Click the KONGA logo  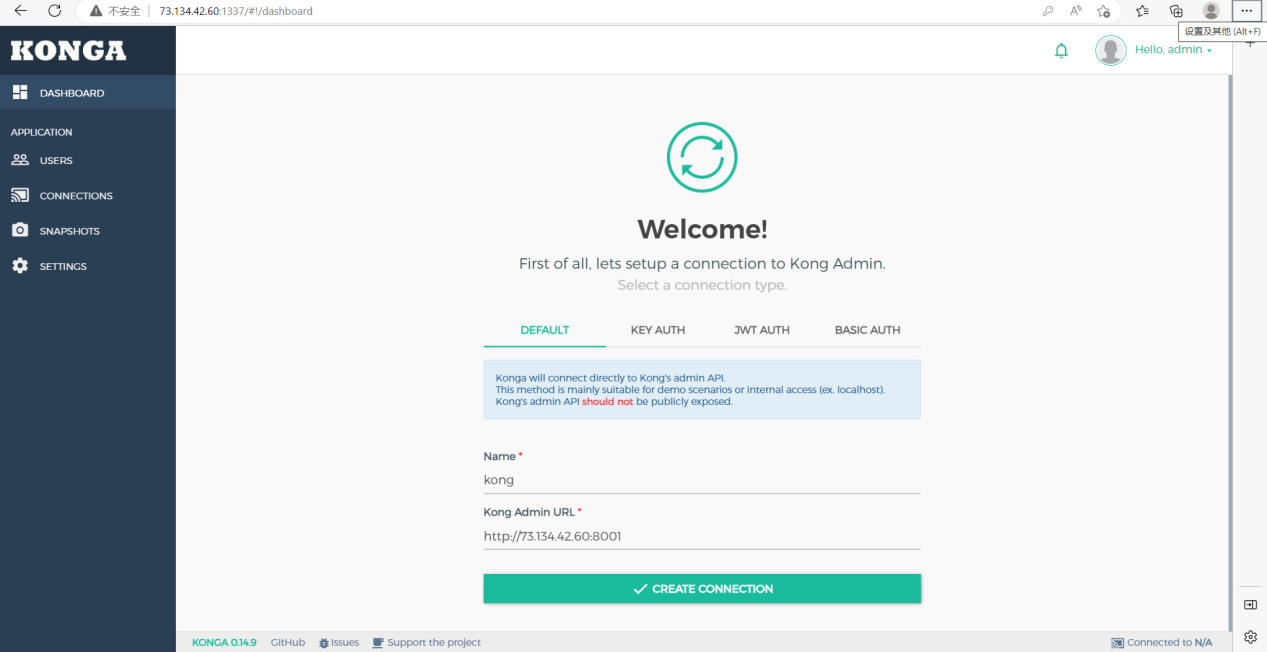coord(68,50)
